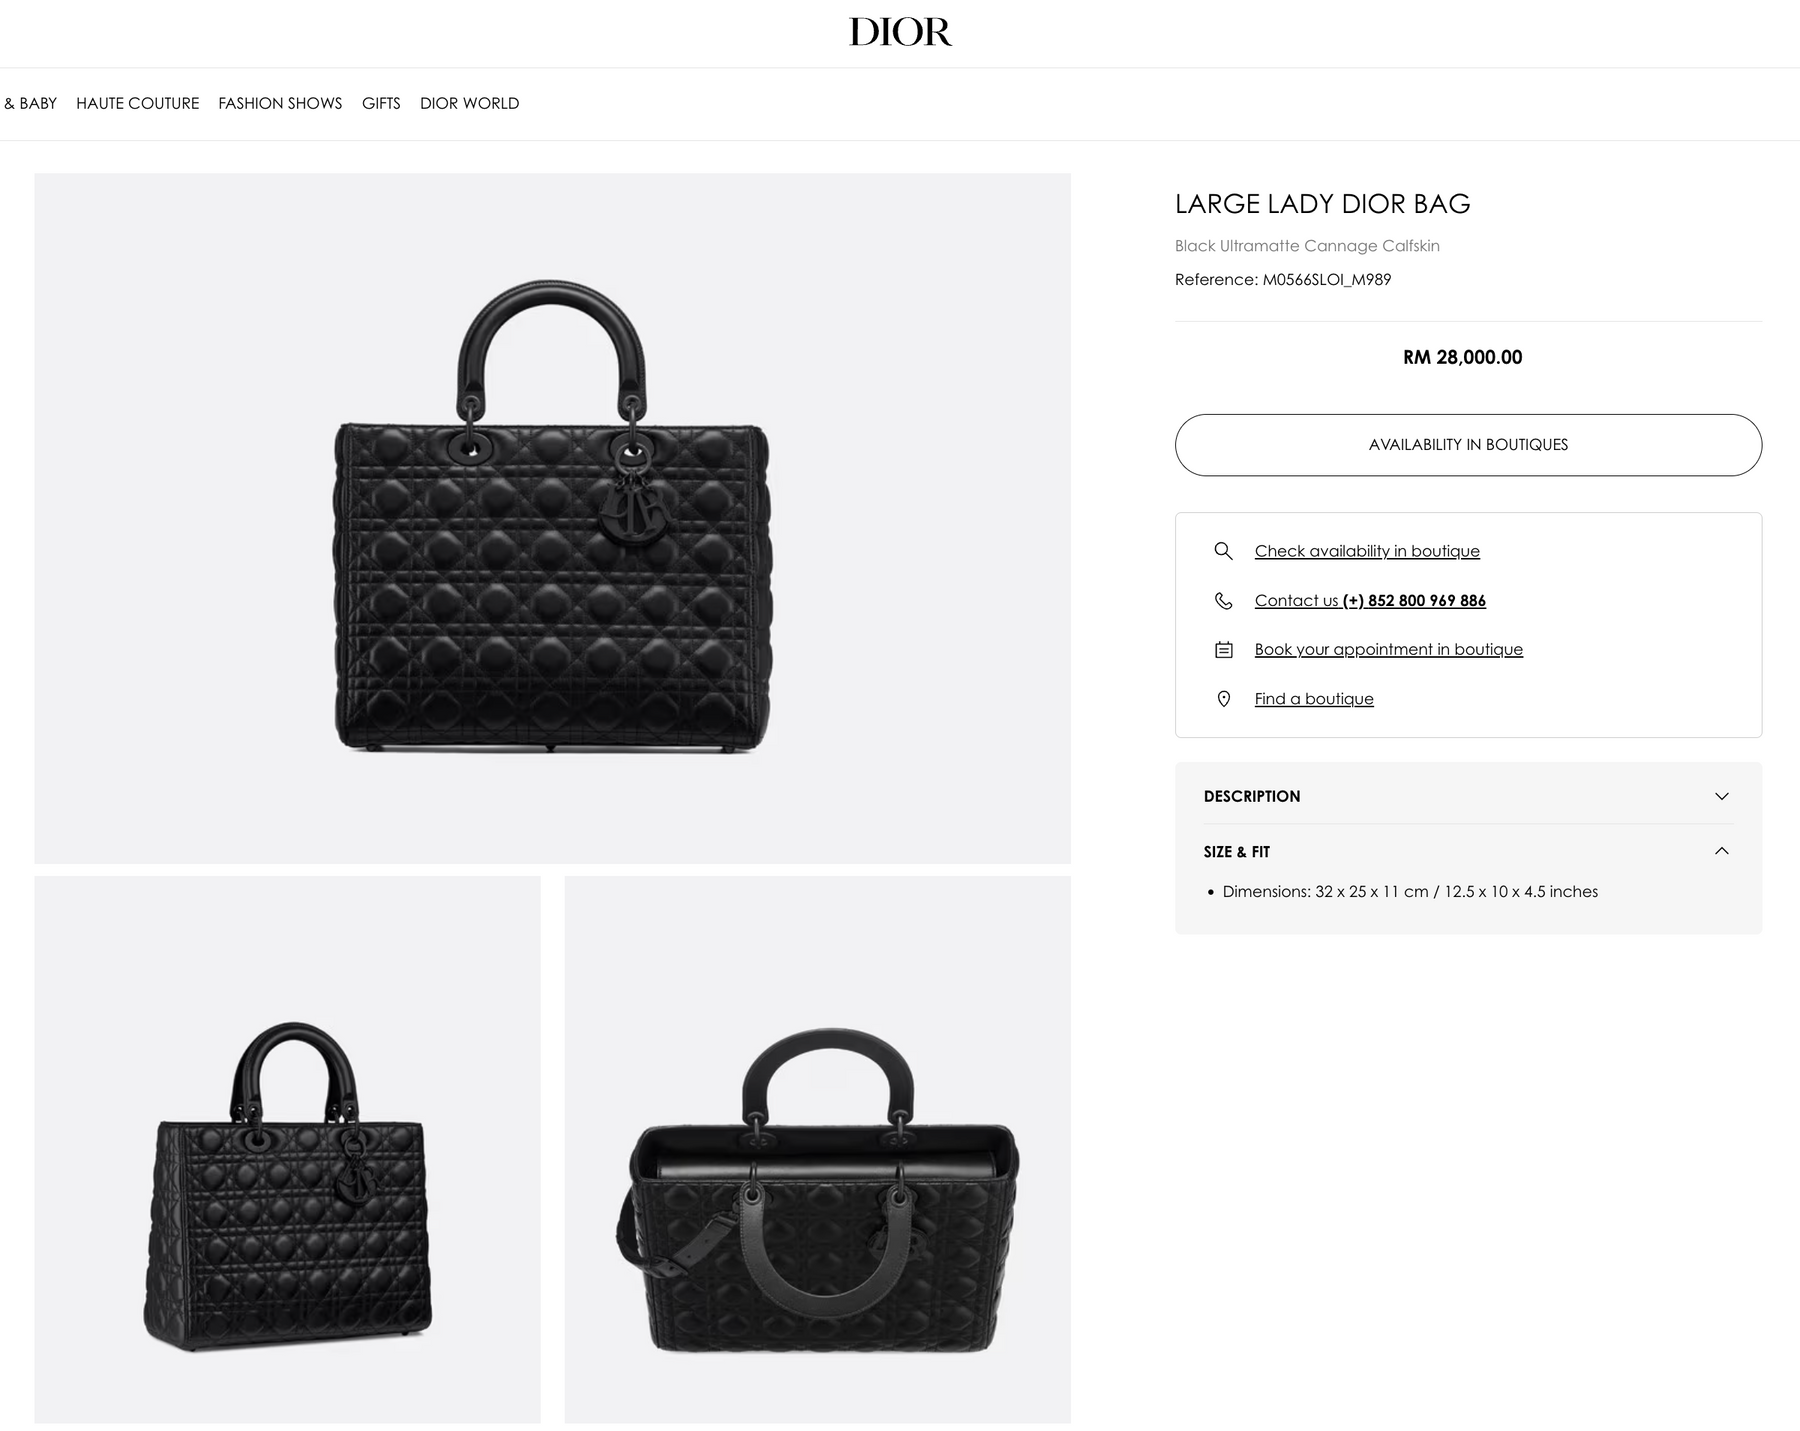Viewport: 1800px width, 1431px height.
Task: Click the calendar icon for booking appointment
Action: coord(1223,650)
